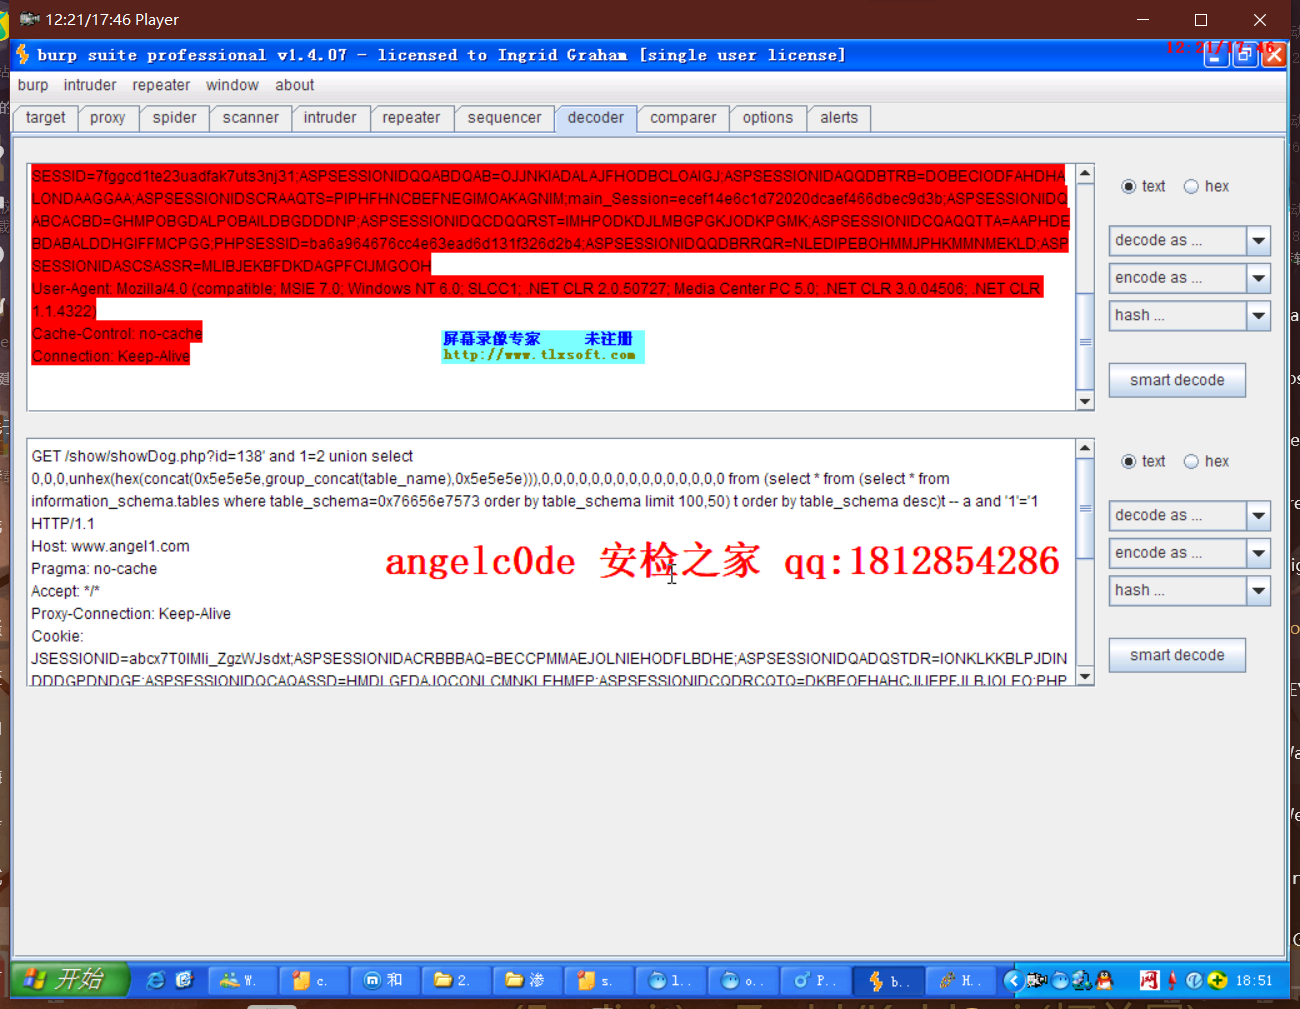Open upper 'encode as ...' dropdown
This screenshot has width=1300, height=1009.
pyautogui.click(x=1189, y=277)
